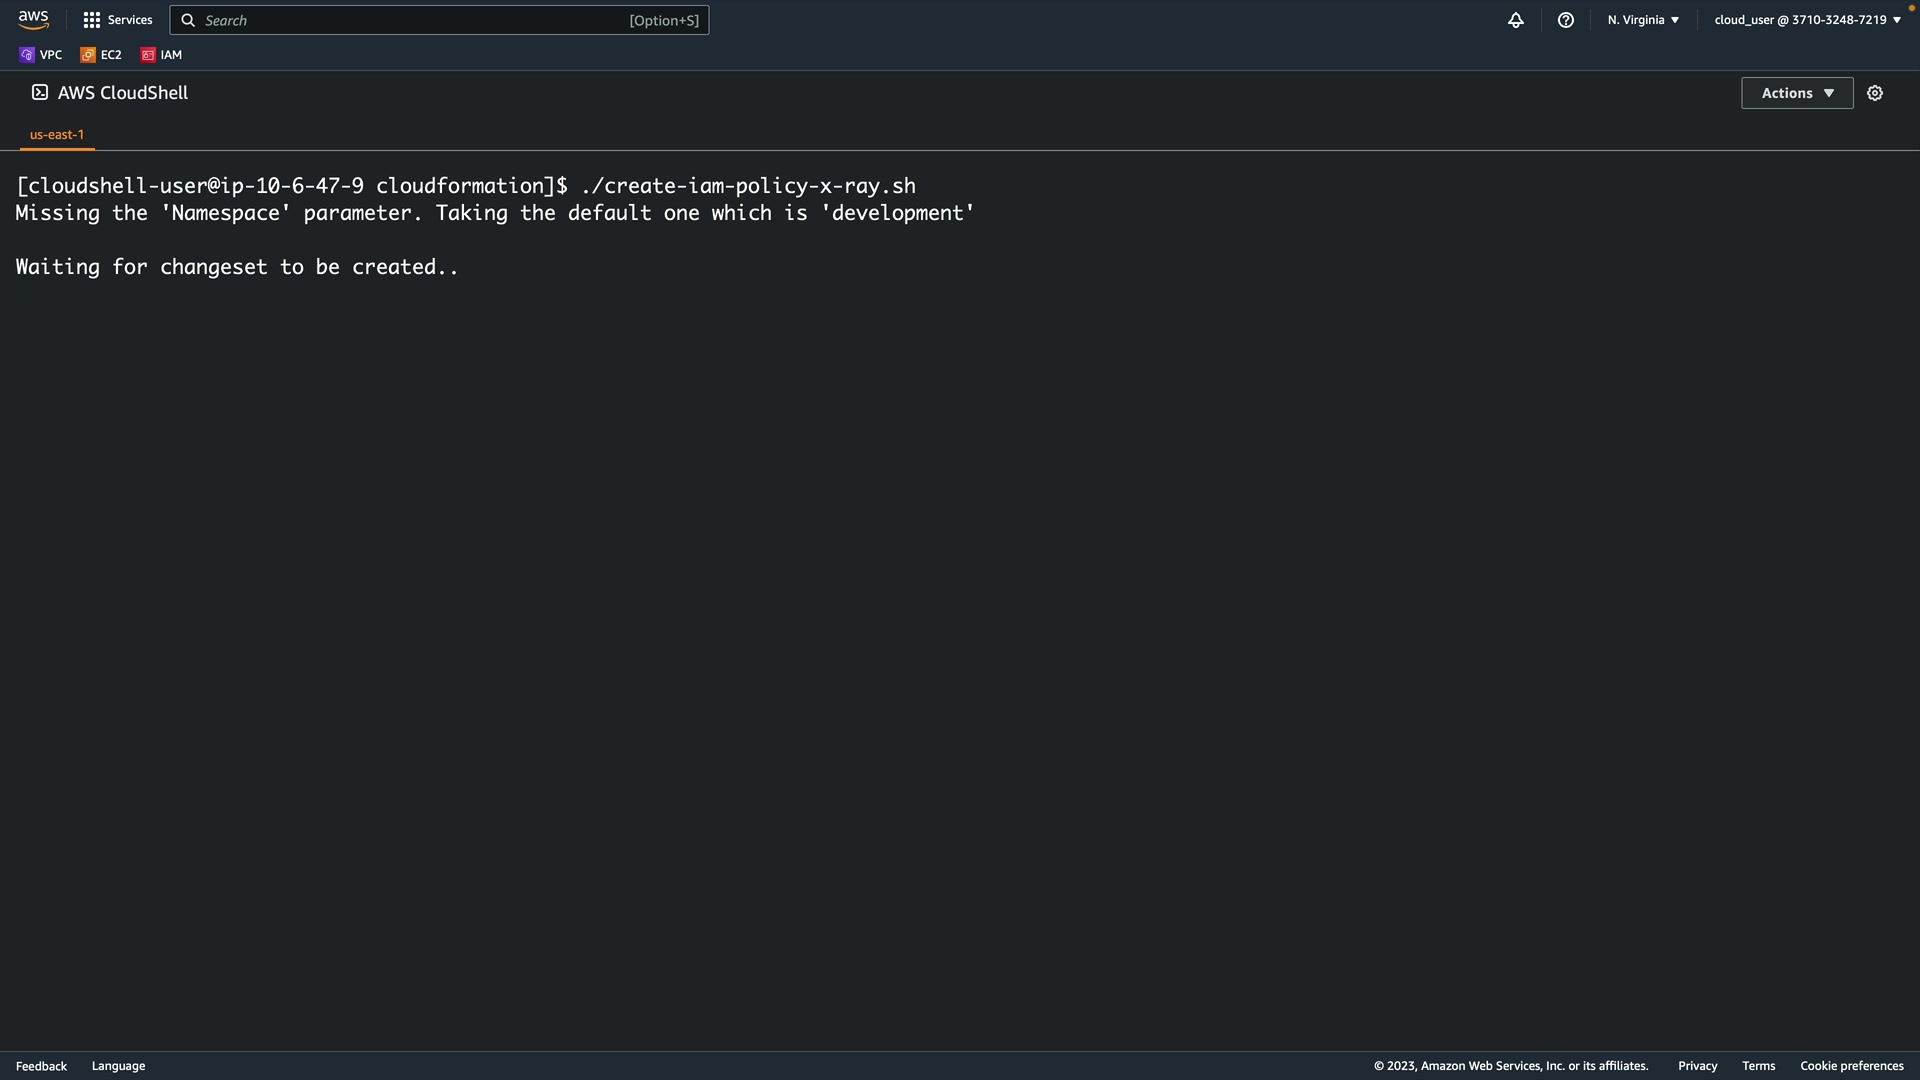Open the Language selector in footer
This screenshot has height=1080, width=1920.
point(118,1066)
